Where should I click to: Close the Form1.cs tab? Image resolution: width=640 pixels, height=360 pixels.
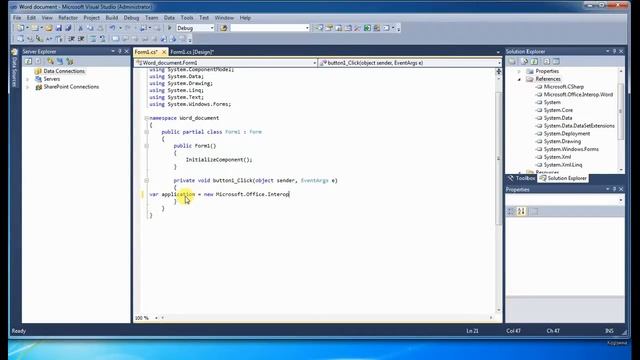click(164, 52)
